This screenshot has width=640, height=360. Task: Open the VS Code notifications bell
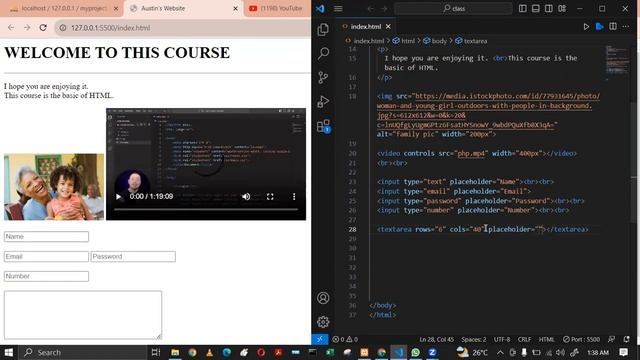click(x=626, y=339)
